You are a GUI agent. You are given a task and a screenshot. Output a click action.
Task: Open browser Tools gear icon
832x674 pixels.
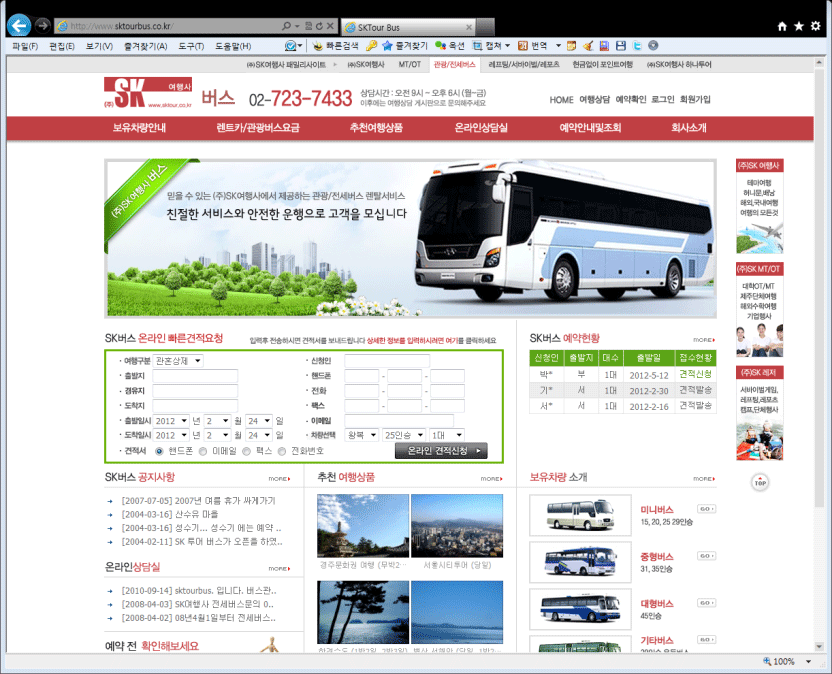coord(816,26)
